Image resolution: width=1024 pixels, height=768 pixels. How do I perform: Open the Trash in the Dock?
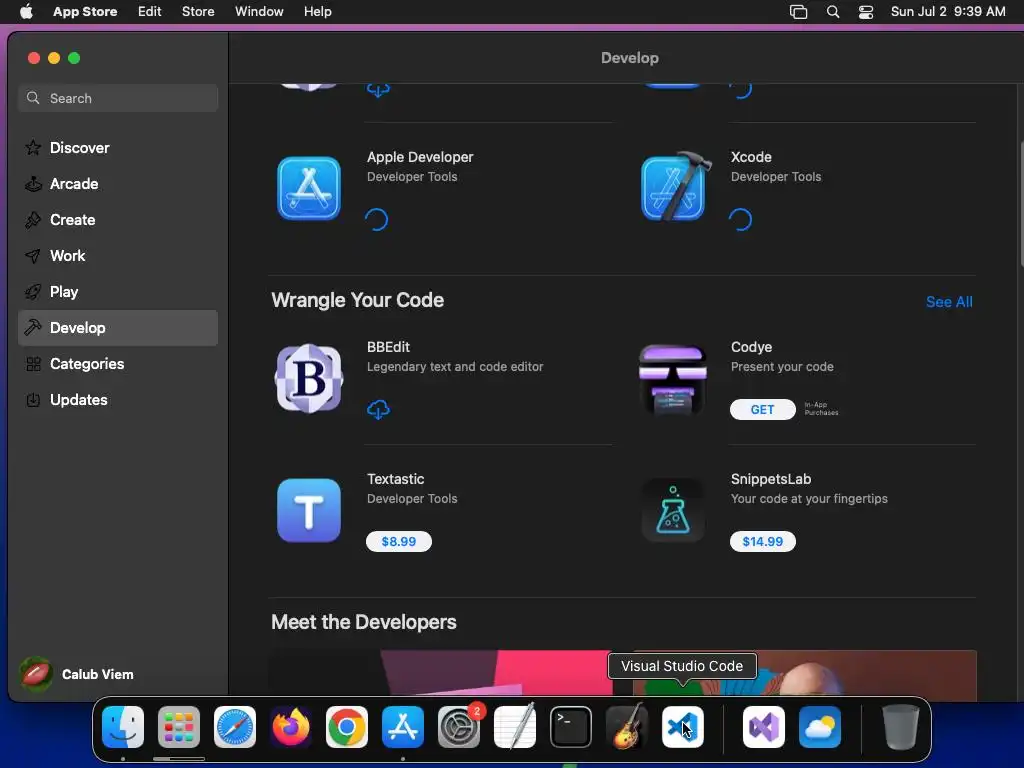coord(901,727)
